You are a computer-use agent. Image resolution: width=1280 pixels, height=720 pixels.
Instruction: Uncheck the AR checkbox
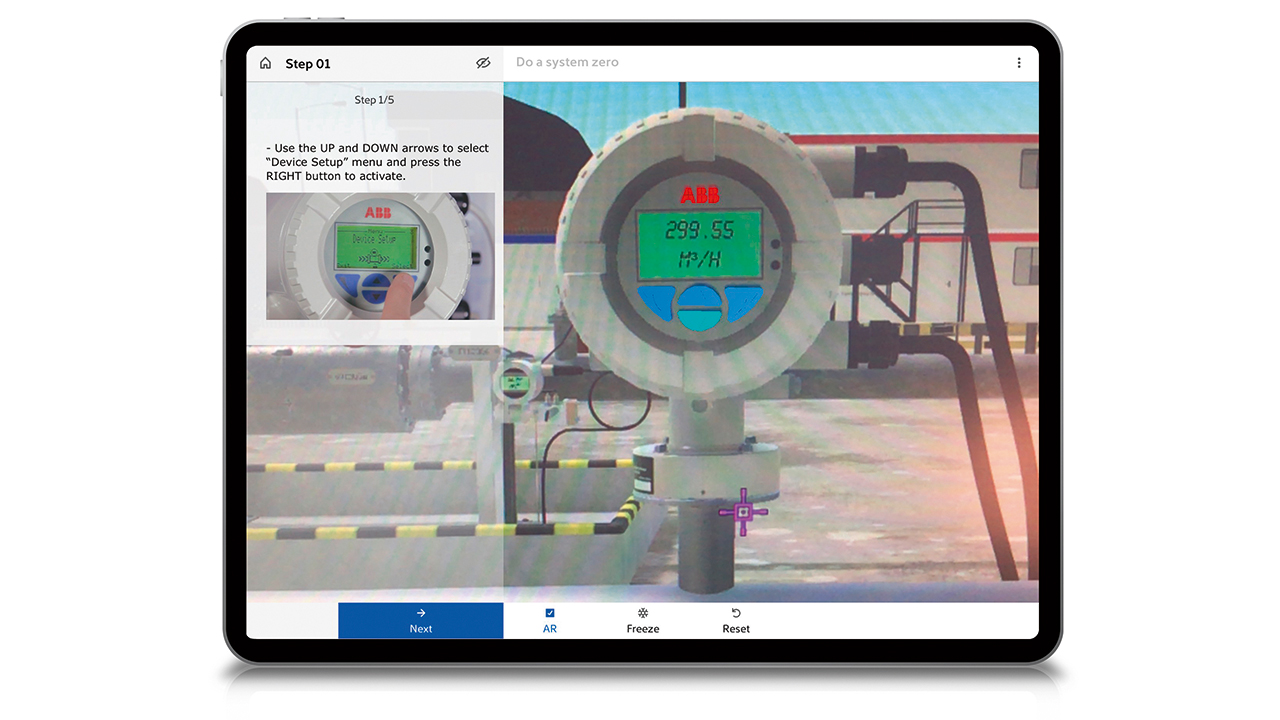click(550, 613)
